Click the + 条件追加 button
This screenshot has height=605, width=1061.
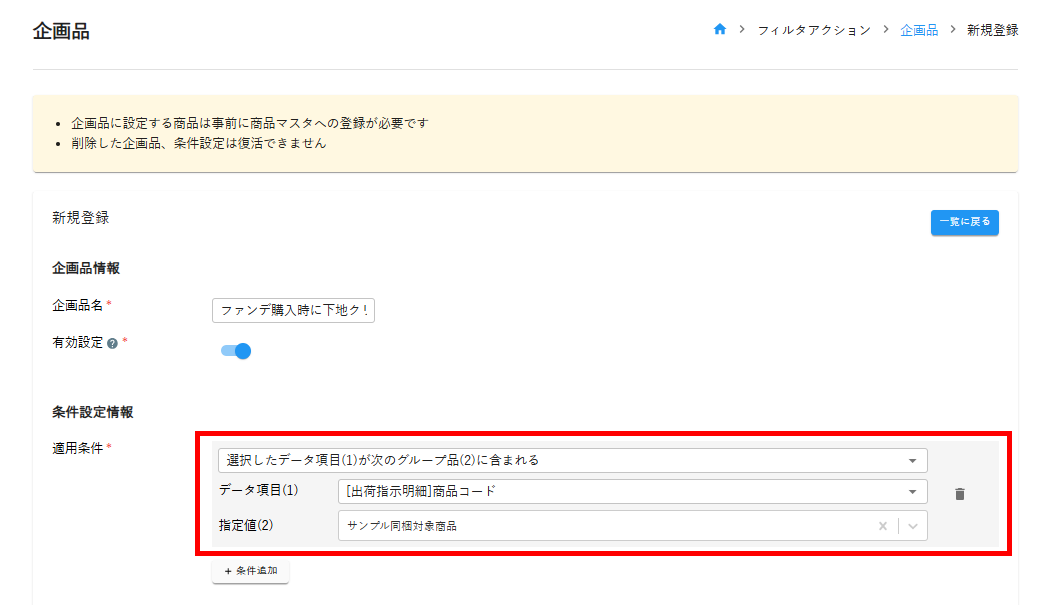250,571
